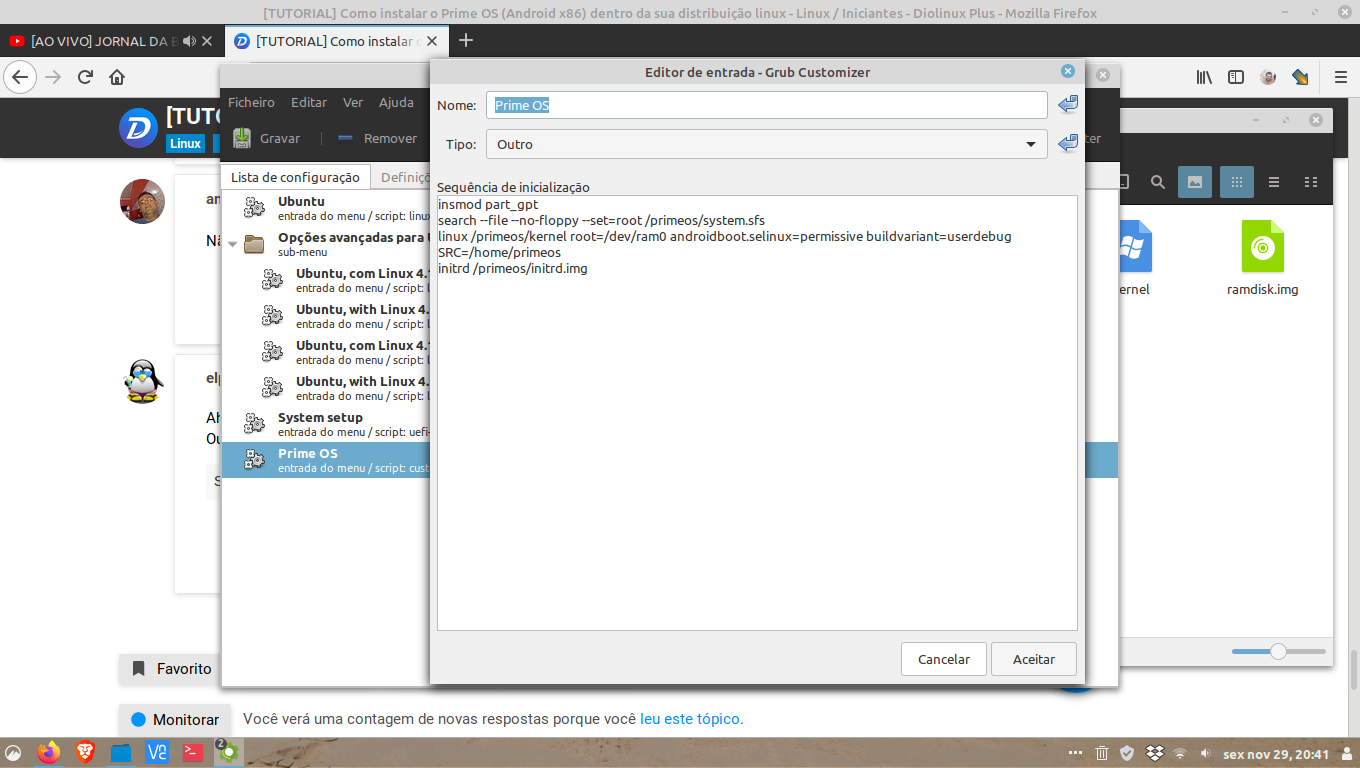Toggle thumbnail preview button in the file manager

click(1195, 182)
